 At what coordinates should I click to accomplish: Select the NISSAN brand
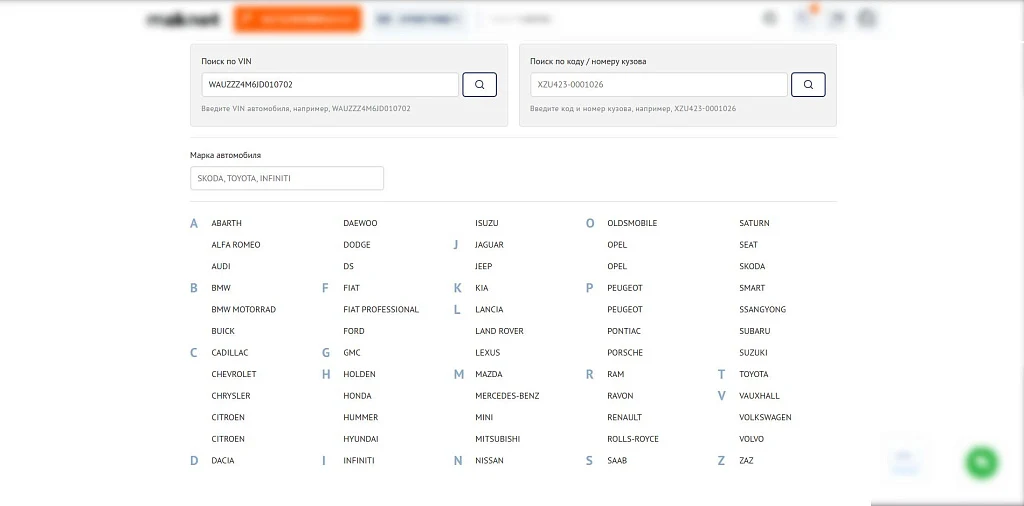click(x=489, y=460)
